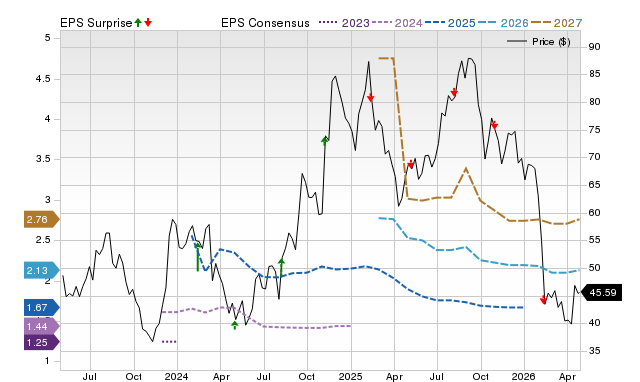
Task: Click the red surprise arrow near price 81
Action: (x=370, y=98)
